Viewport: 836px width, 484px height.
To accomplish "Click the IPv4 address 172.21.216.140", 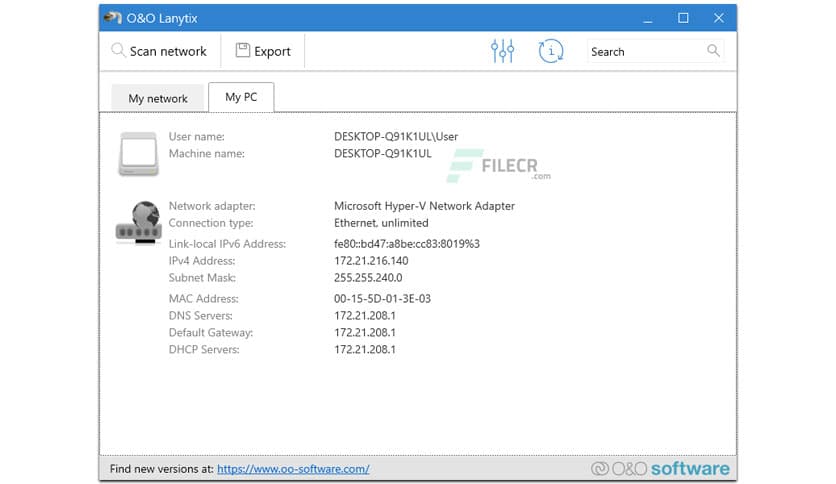I will point(371,261).
